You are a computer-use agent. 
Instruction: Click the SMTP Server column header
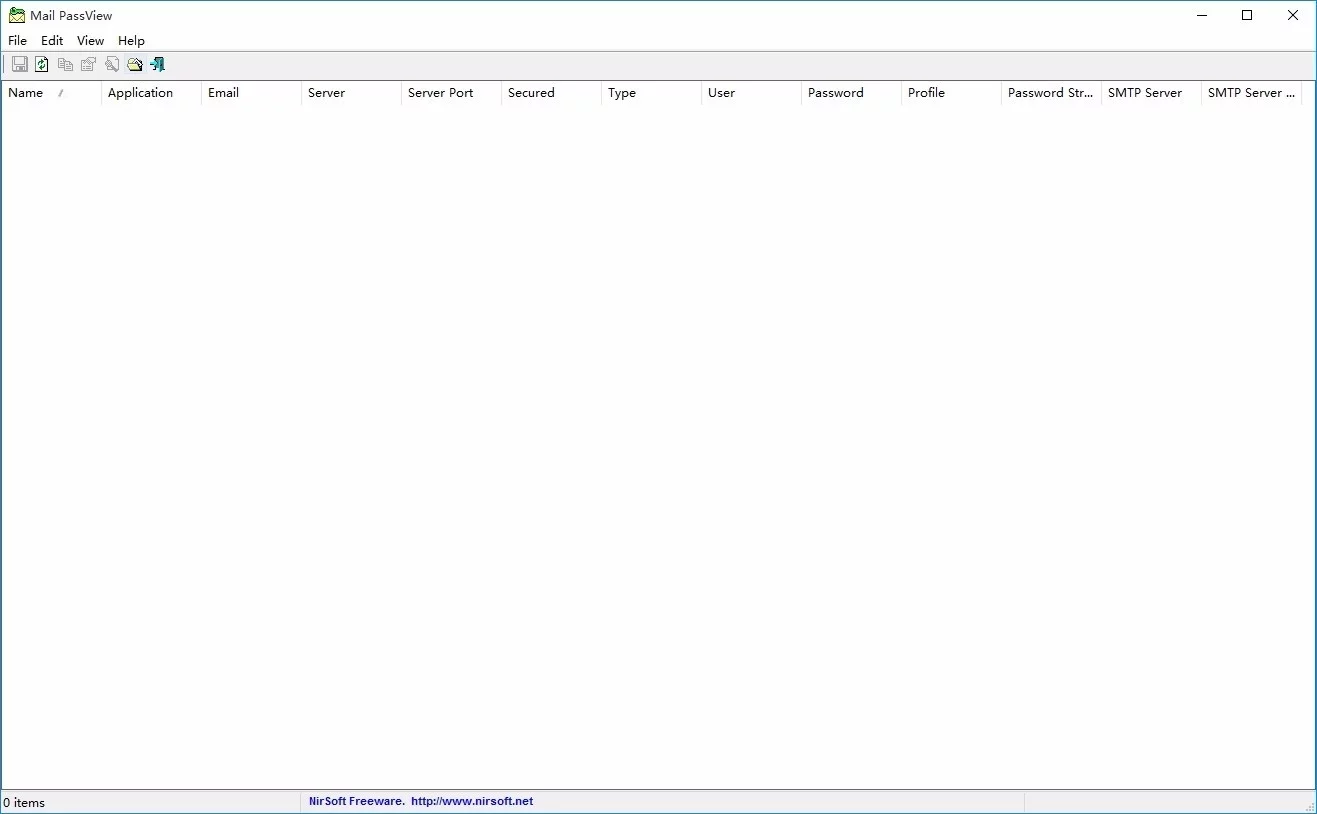[1145, 92]
